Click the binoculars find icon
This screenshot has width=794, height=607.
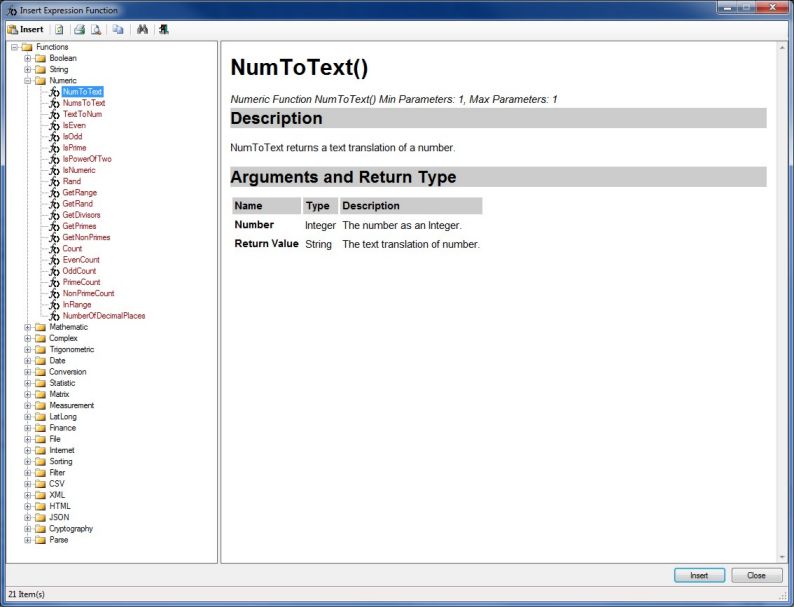point(143,29)
